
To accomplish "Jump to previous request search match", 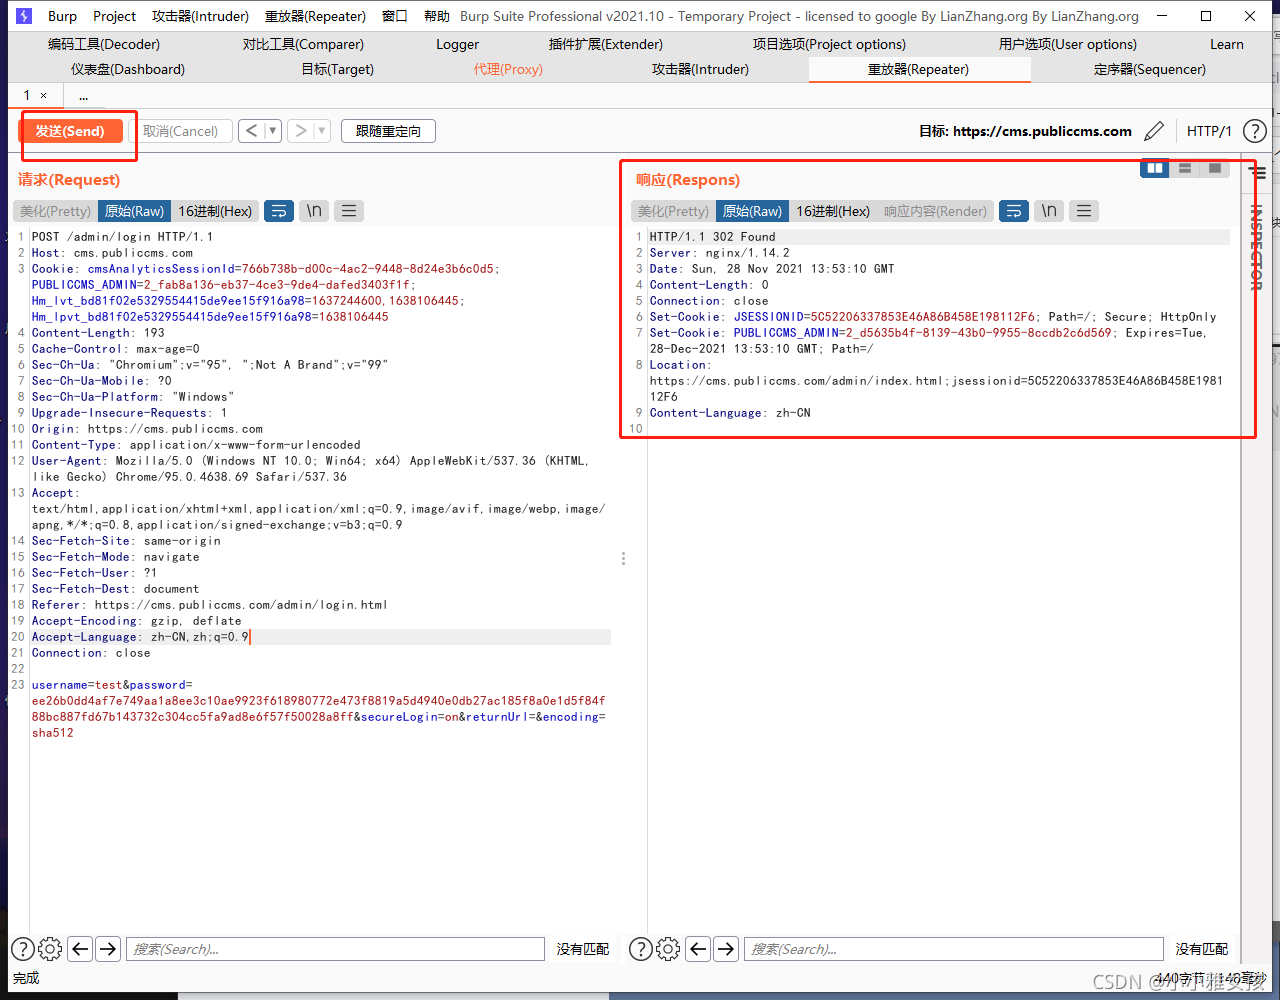I will (80, 949).
